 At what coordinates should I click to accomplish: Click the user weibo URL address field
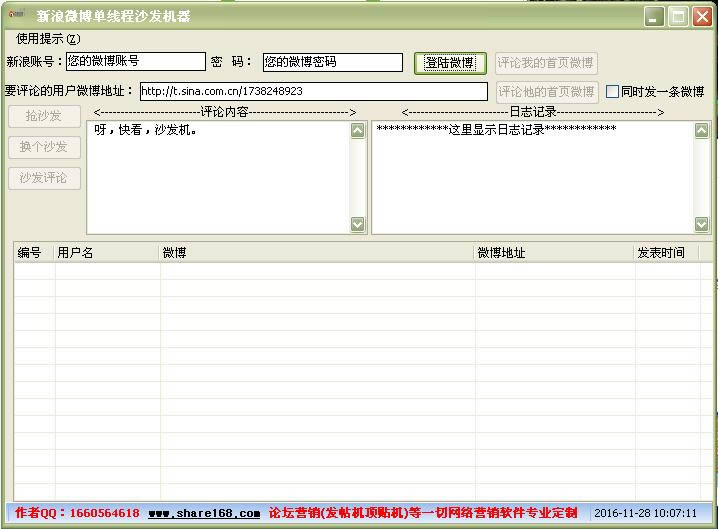[x=314, y=91]
